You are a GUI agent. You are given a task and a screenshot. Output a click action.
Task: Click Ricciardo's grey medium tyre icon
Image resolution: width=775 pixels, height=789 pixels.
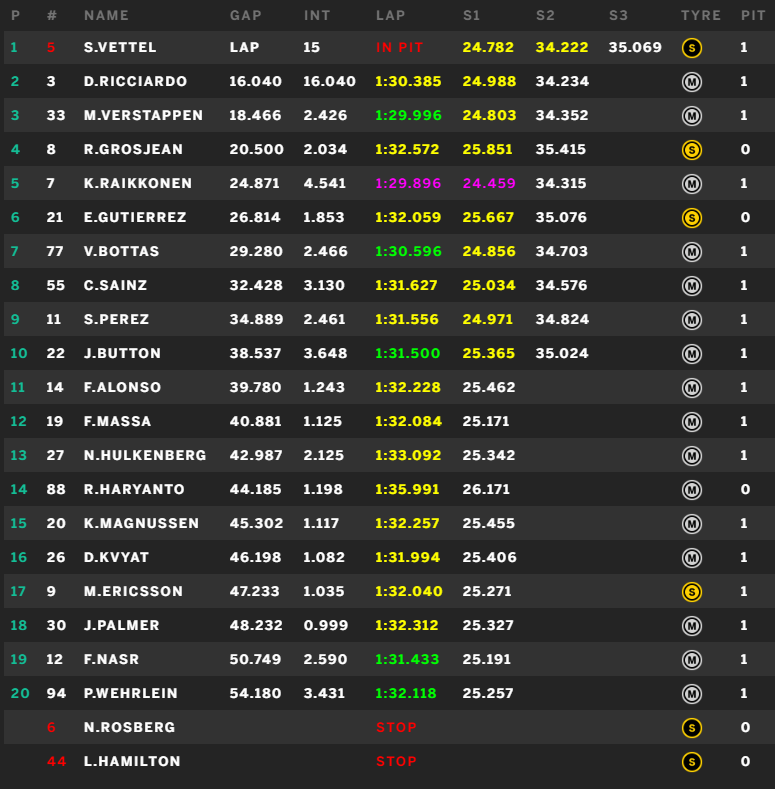click(x=691, y=82)
